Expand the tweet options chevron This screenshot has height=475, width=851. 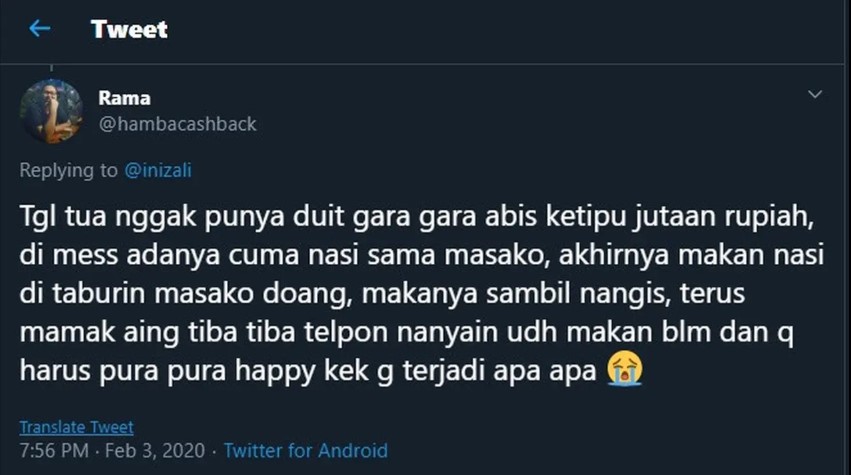pyautogui.click(x=815, y=95)
